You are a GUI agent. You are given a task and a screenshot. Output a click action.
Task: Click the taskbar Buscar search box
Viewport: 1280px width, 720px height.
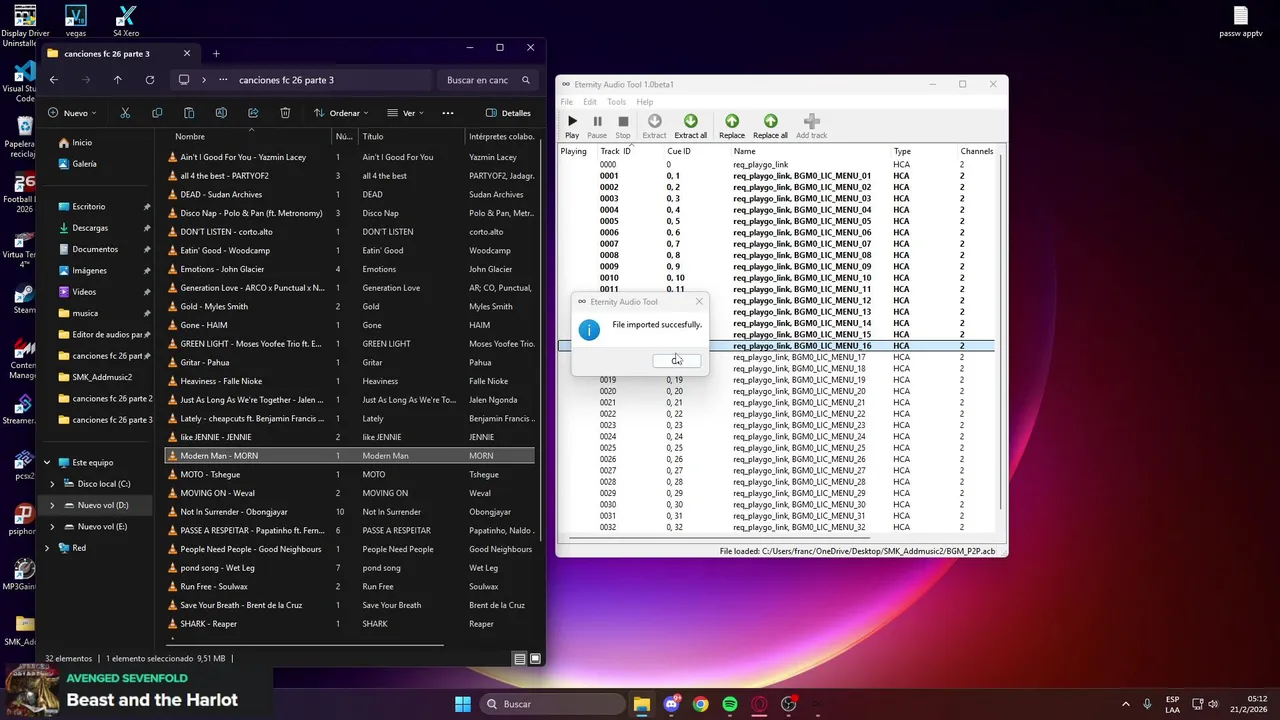(553, 704)
